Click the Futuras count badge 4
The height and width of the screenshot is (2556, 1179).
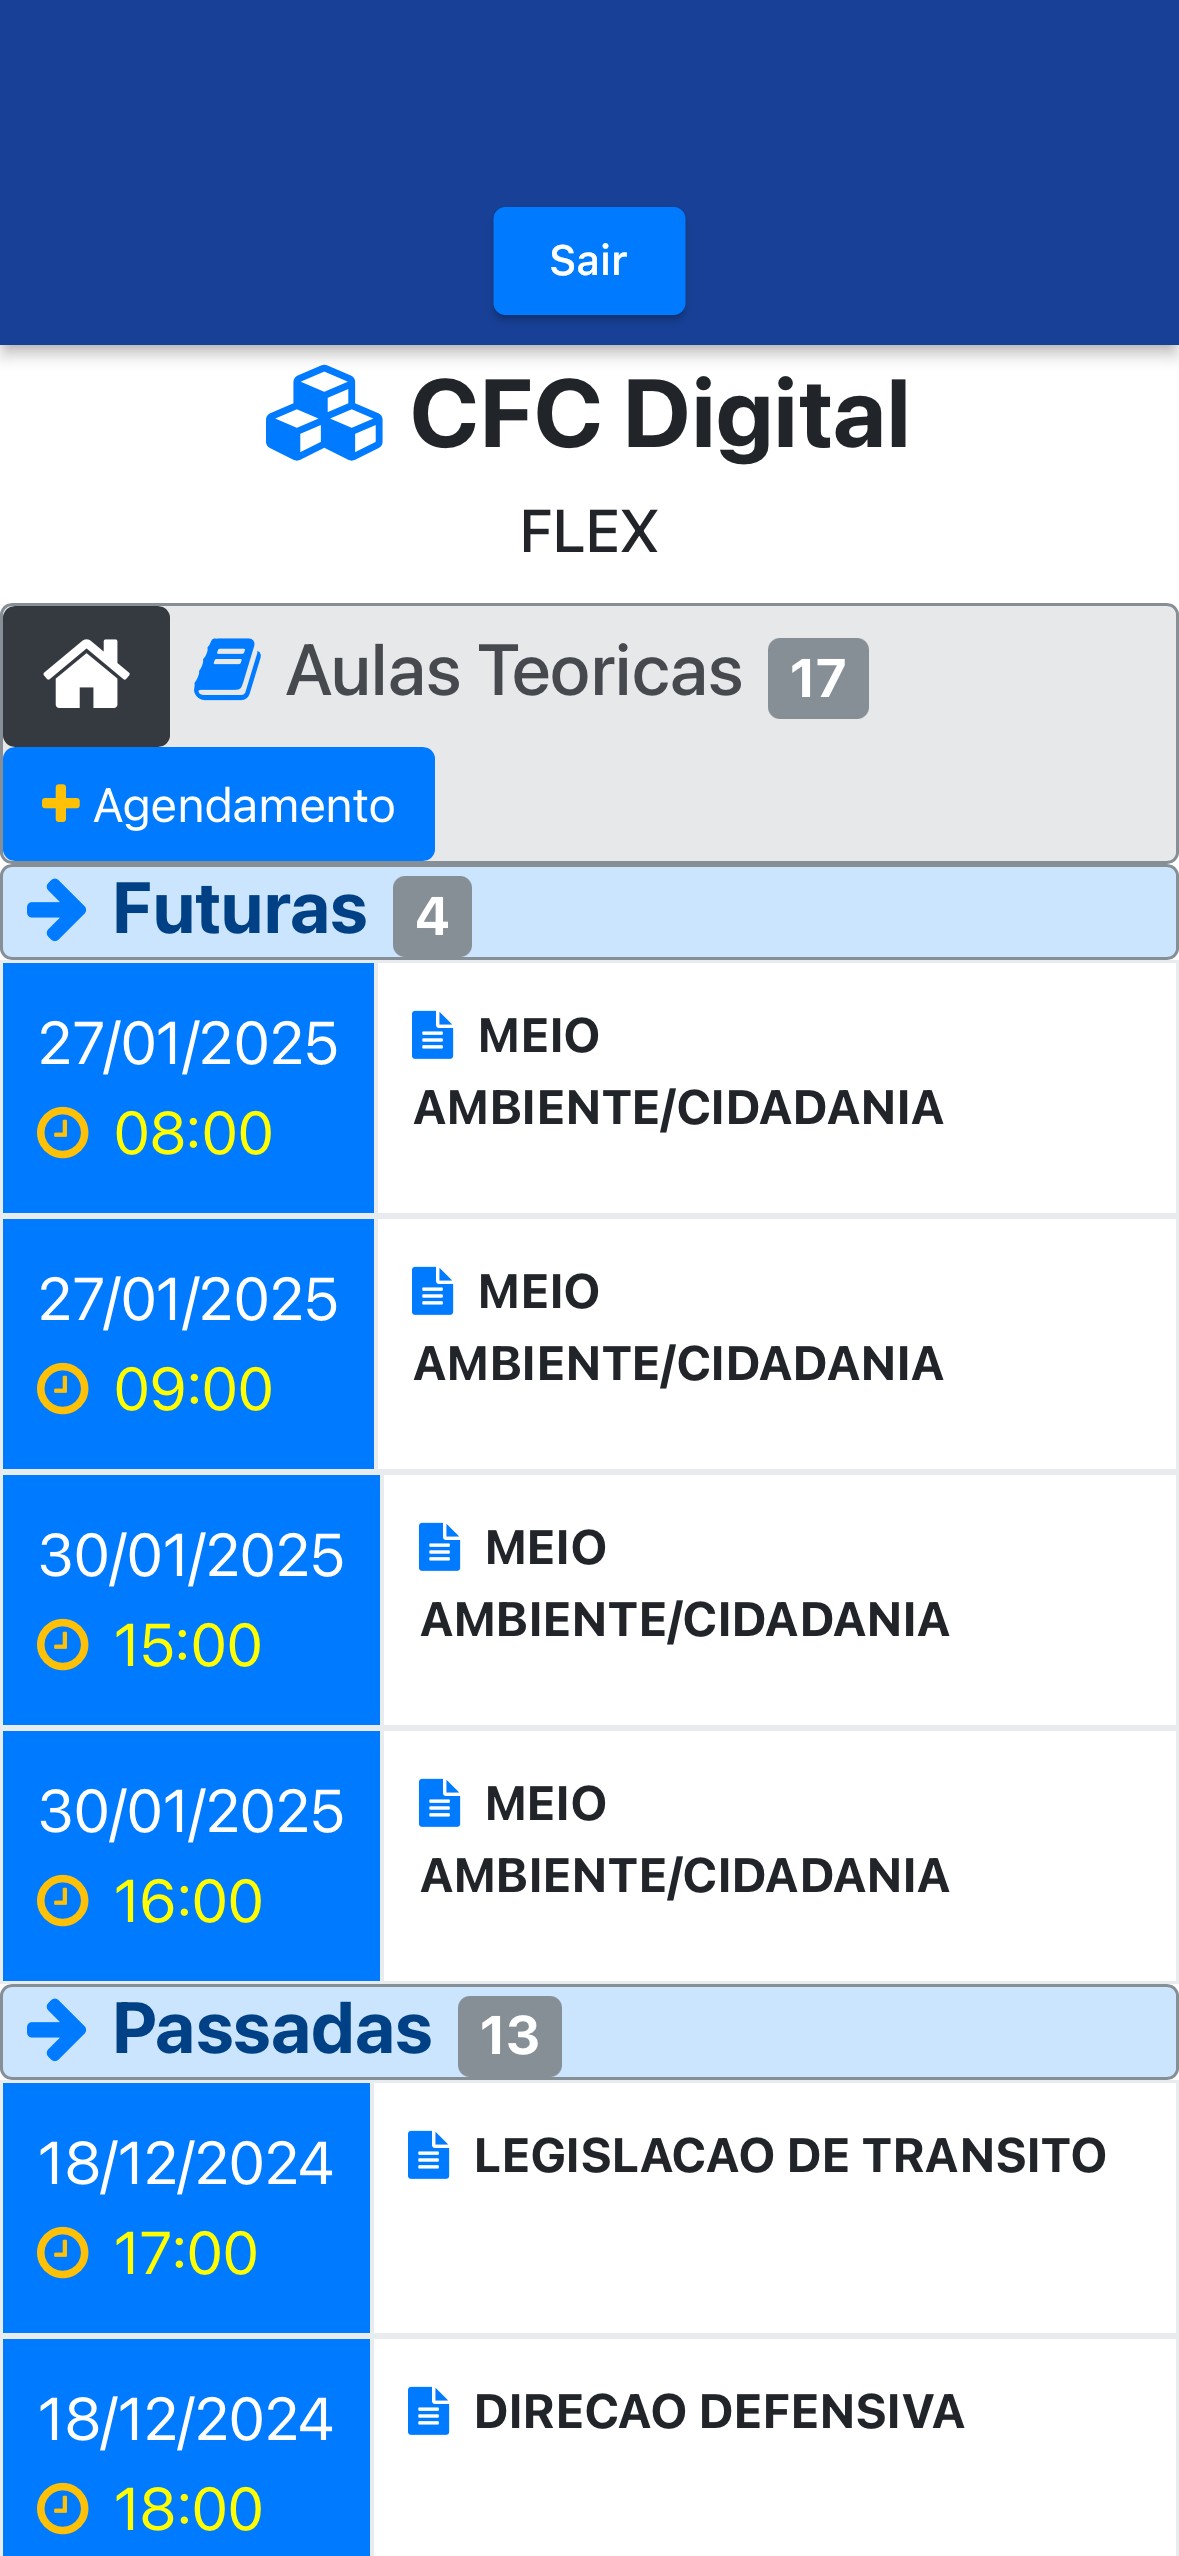coord(432,916)
